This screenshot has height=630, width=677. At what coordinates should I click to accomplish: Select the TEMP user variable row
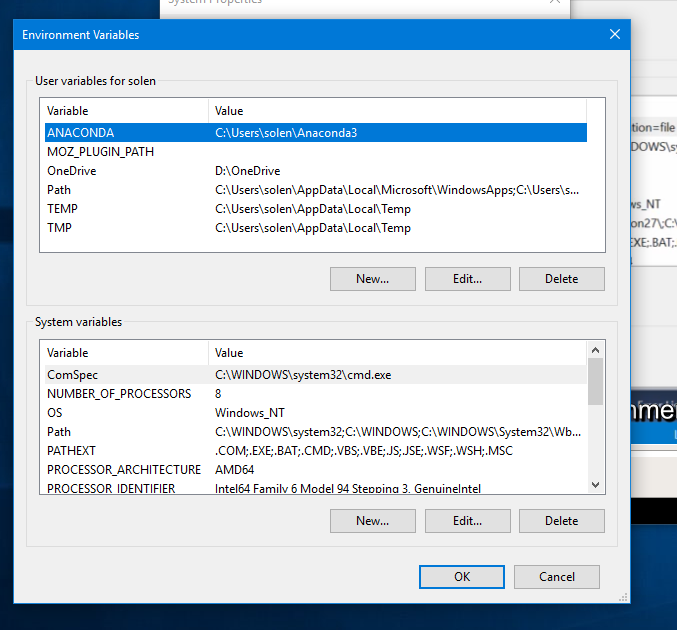click(316, 209)
